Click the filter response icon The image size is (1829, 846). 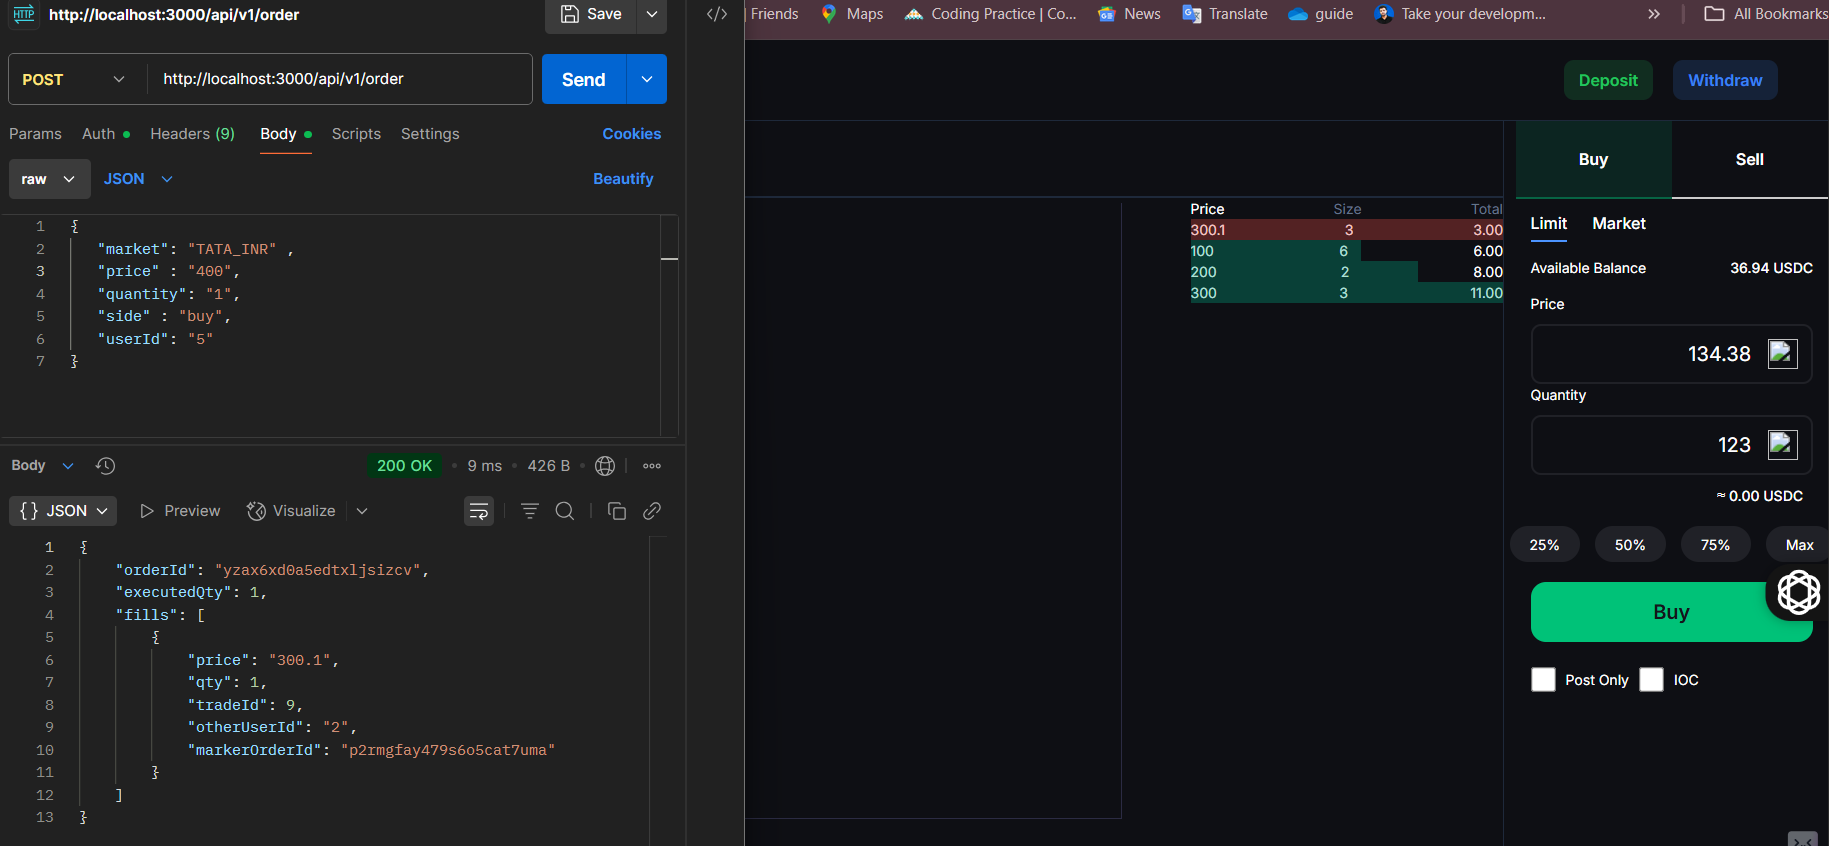(x=530, y=511)
